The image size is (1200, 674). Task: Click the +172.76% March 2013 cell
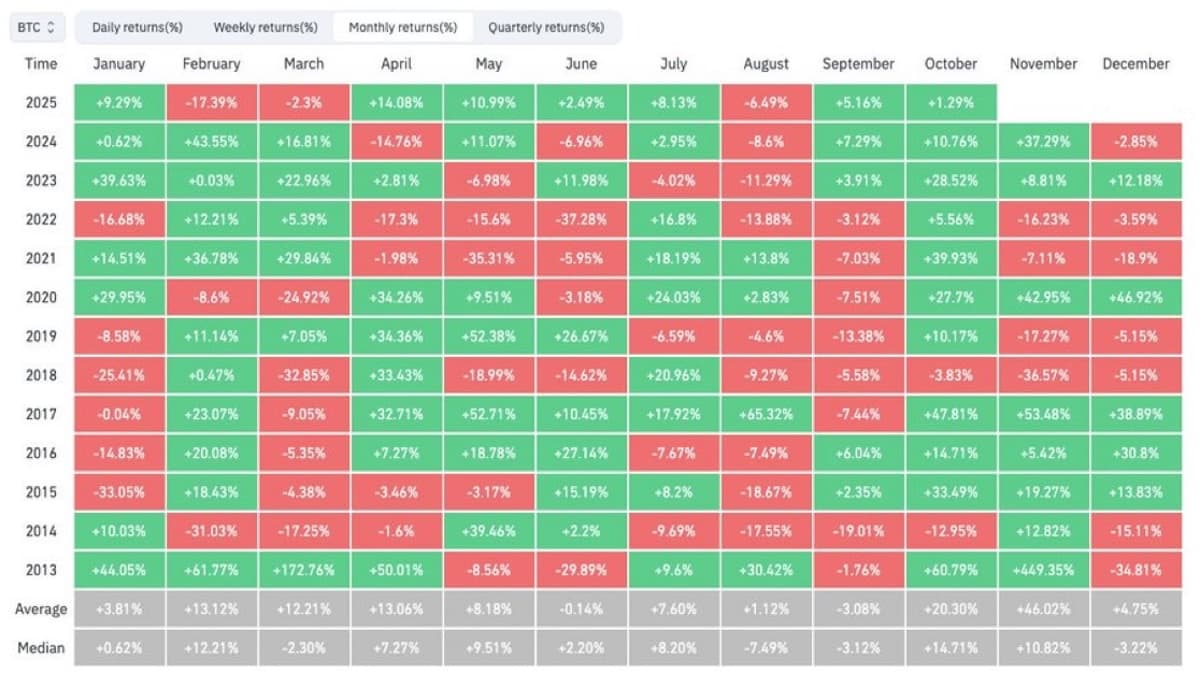point(304,569)
